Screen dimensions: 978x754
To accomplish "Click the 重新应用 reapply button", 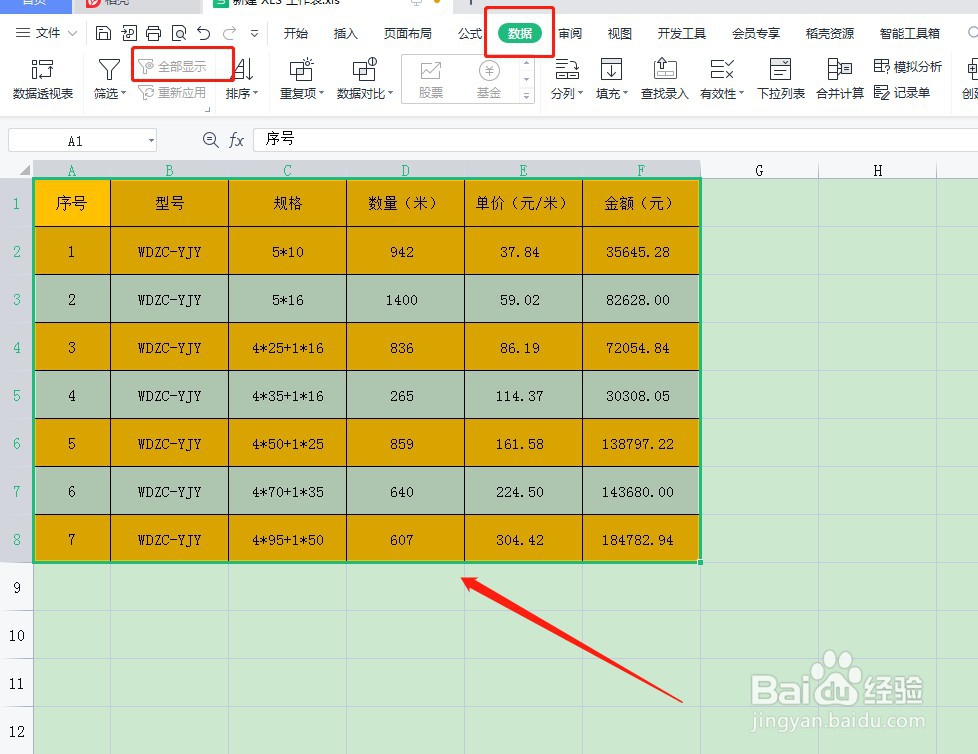I will click(x=172, y=93).
